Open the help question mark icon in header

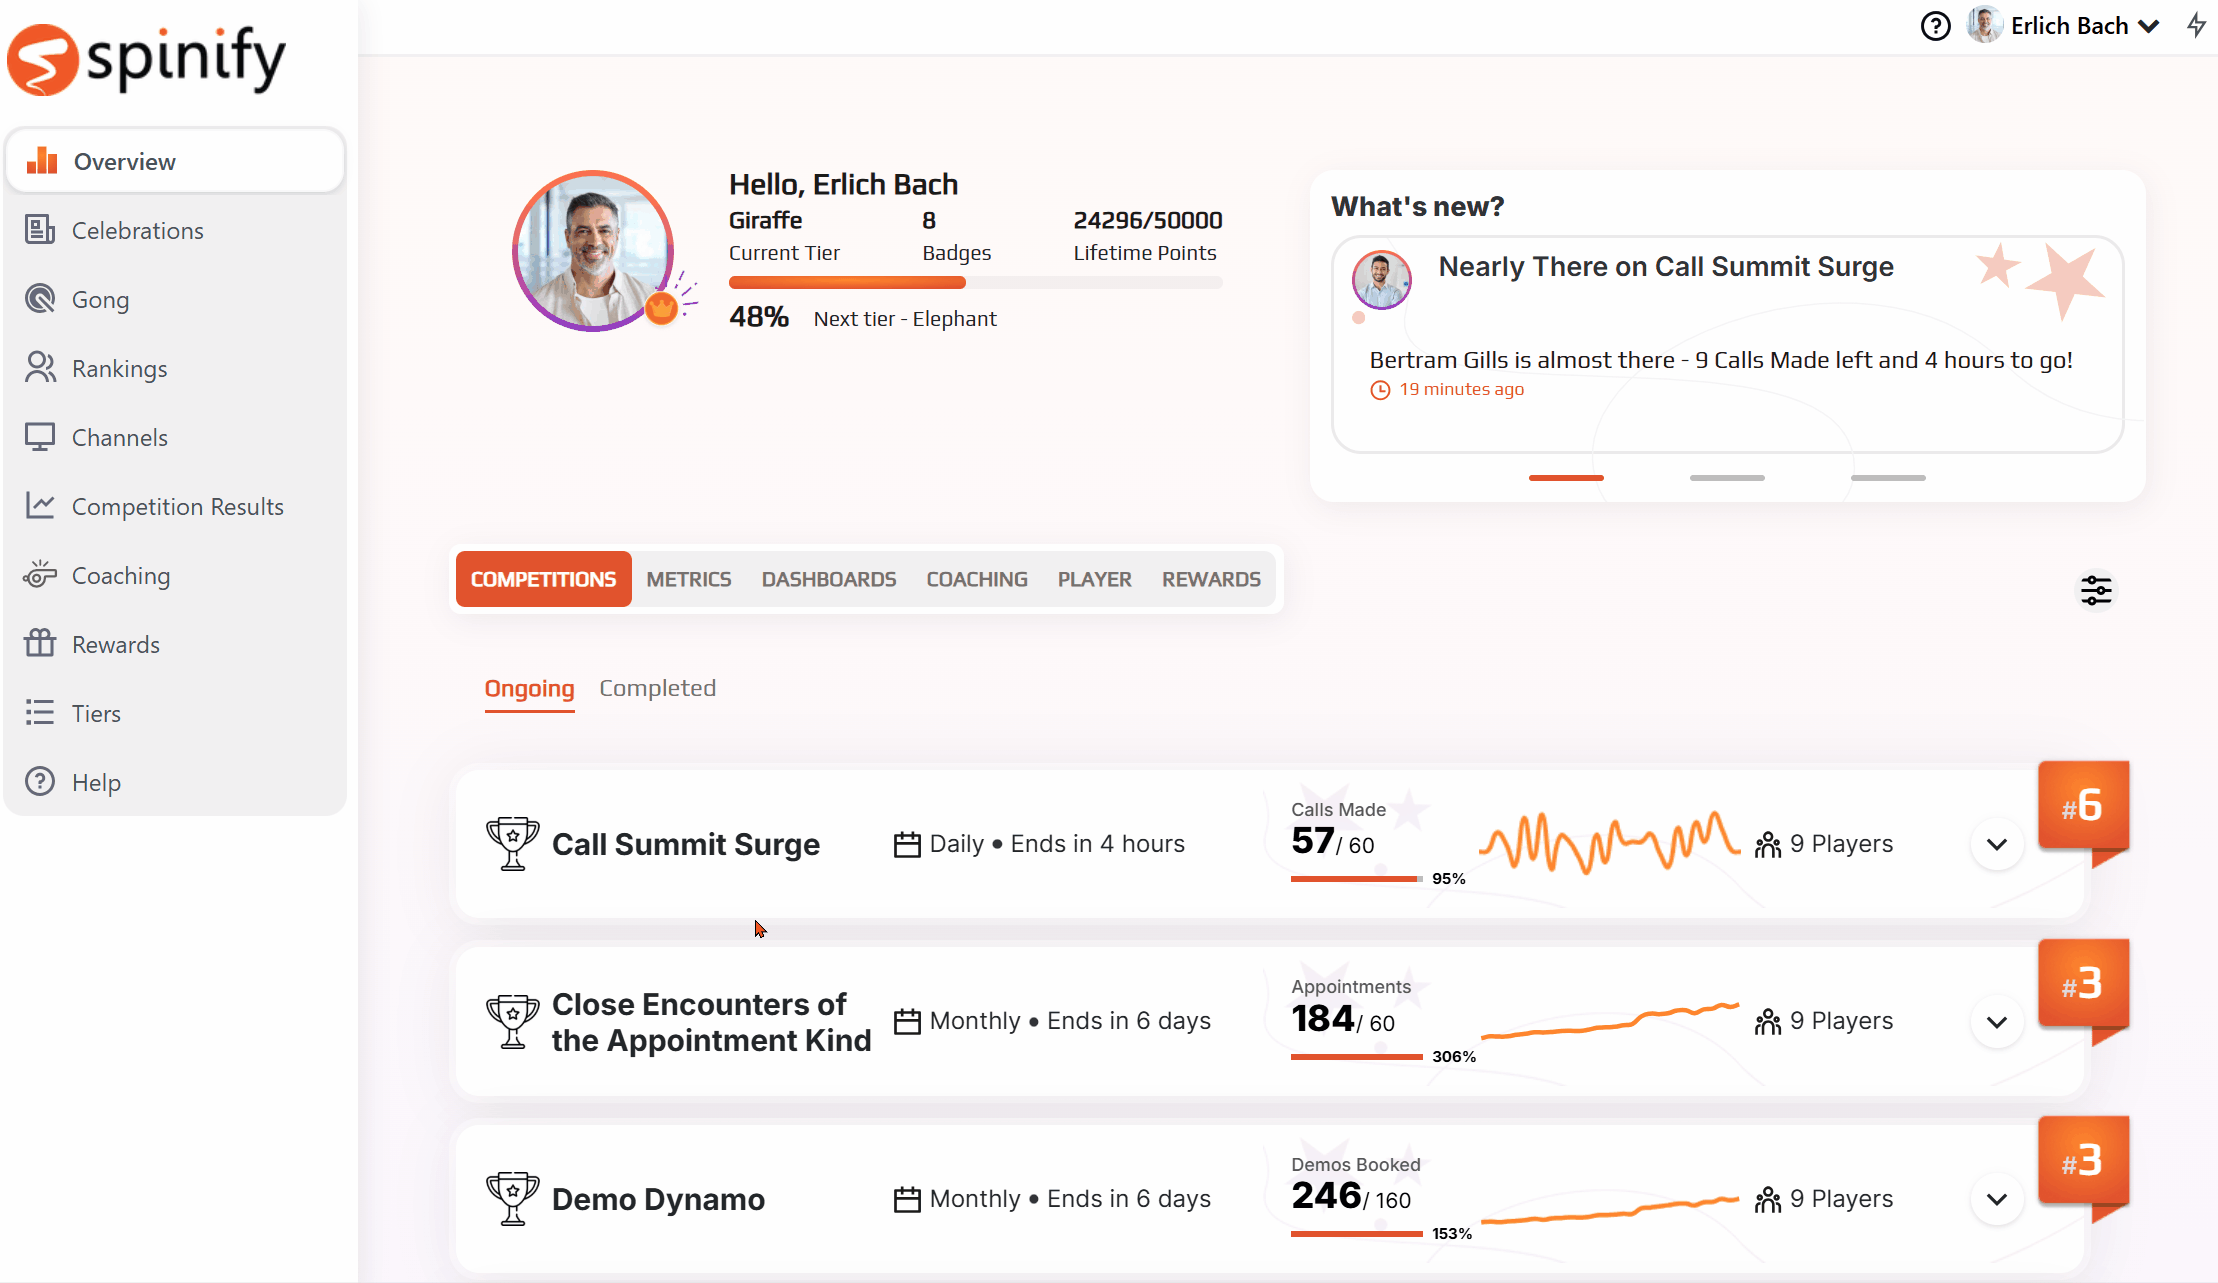1935,26
